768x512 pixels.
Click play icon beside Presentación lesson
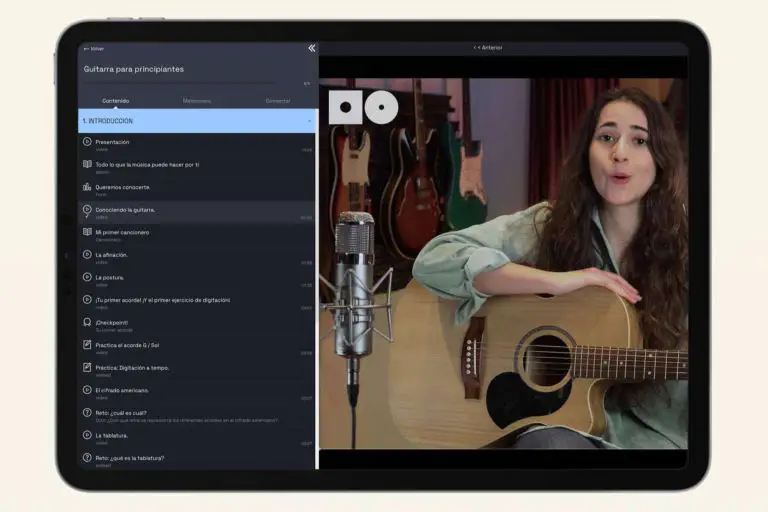point(87,143)
